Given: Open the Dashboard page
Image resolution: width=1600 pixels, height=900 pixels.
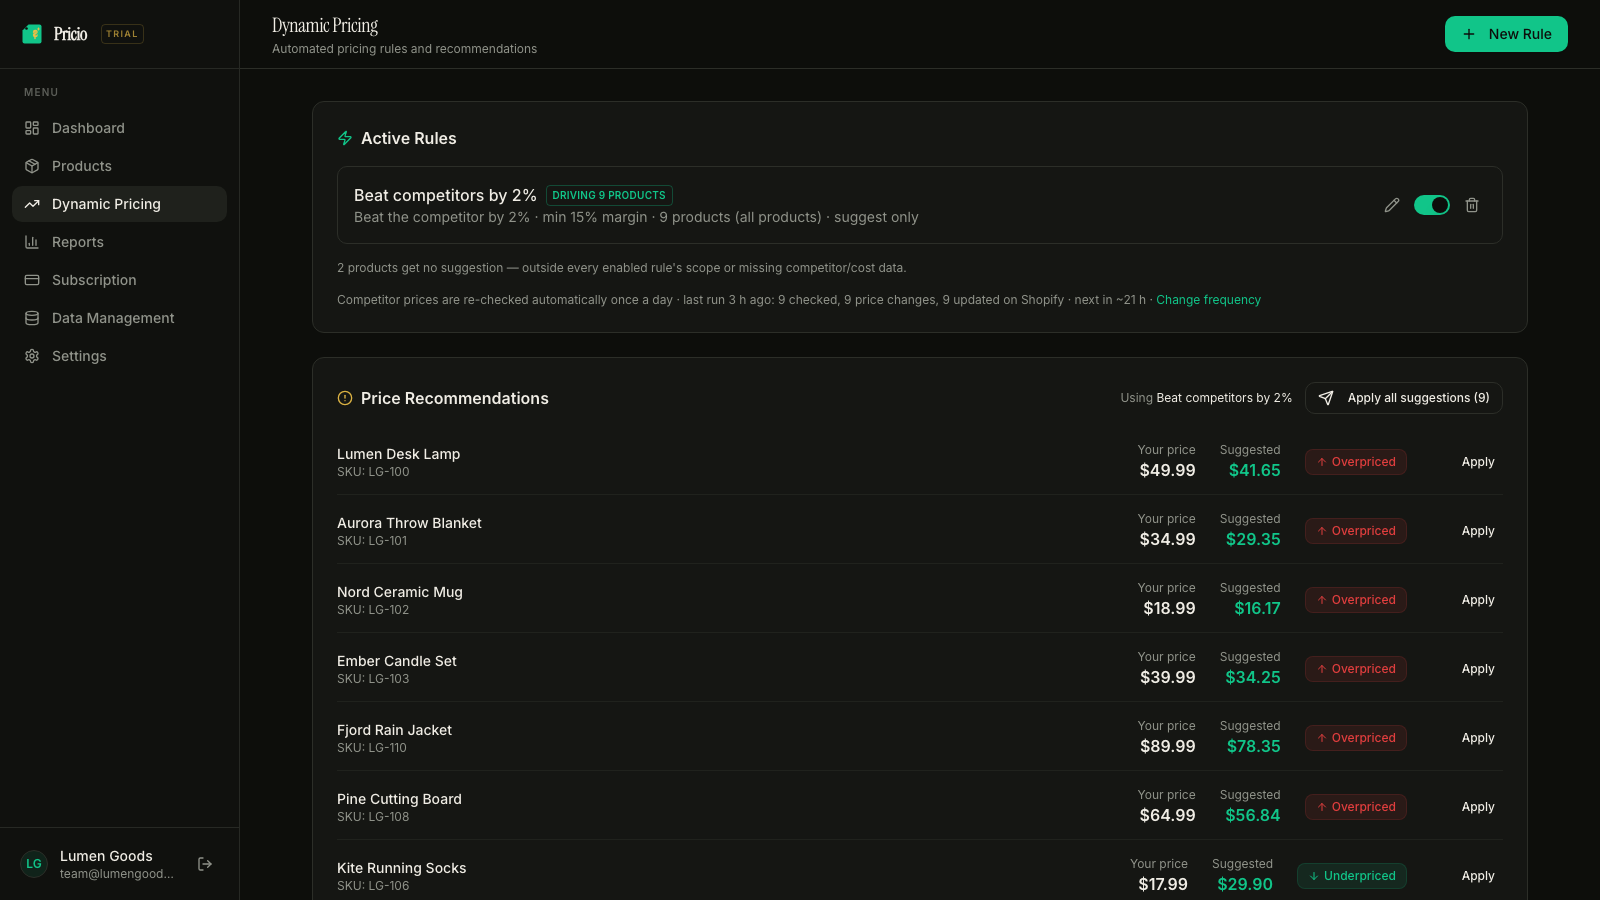Looking at the screenshot, I should 119,128.
